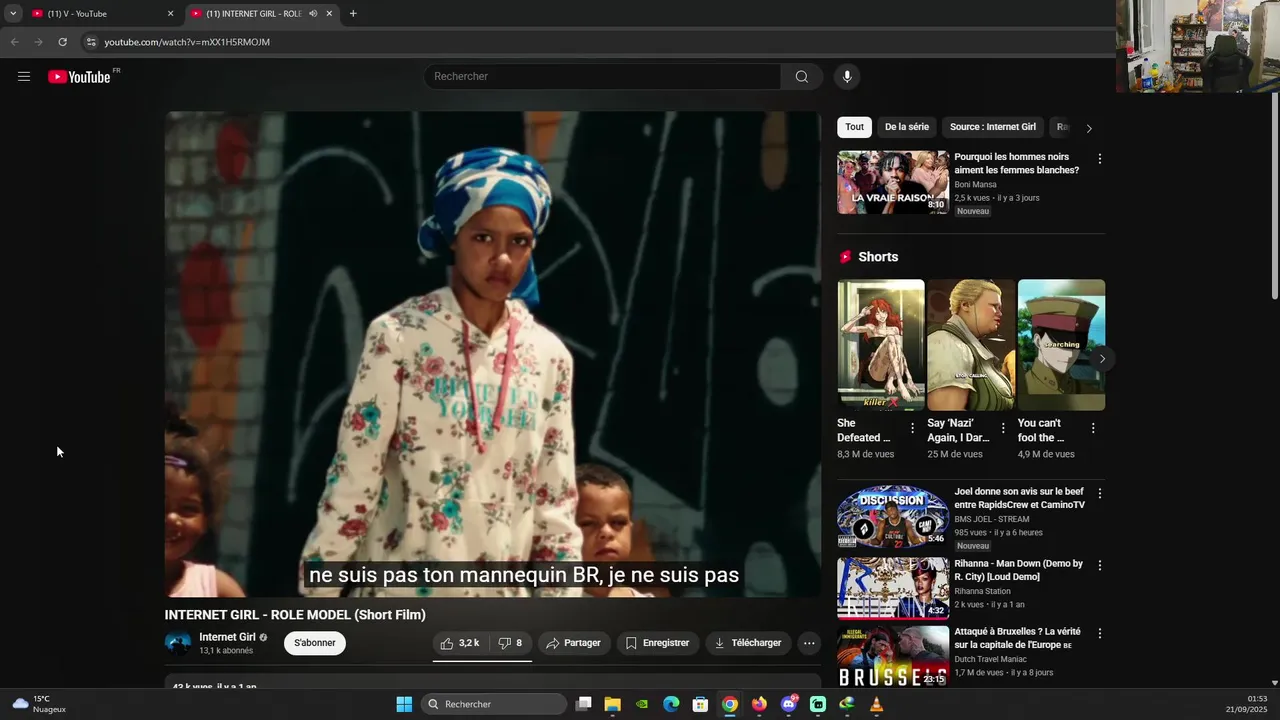The height and width of the screenshot is (720, 1280).
Task: Open the NVIDIA app from the taskbar
Action: click(642, 704)
